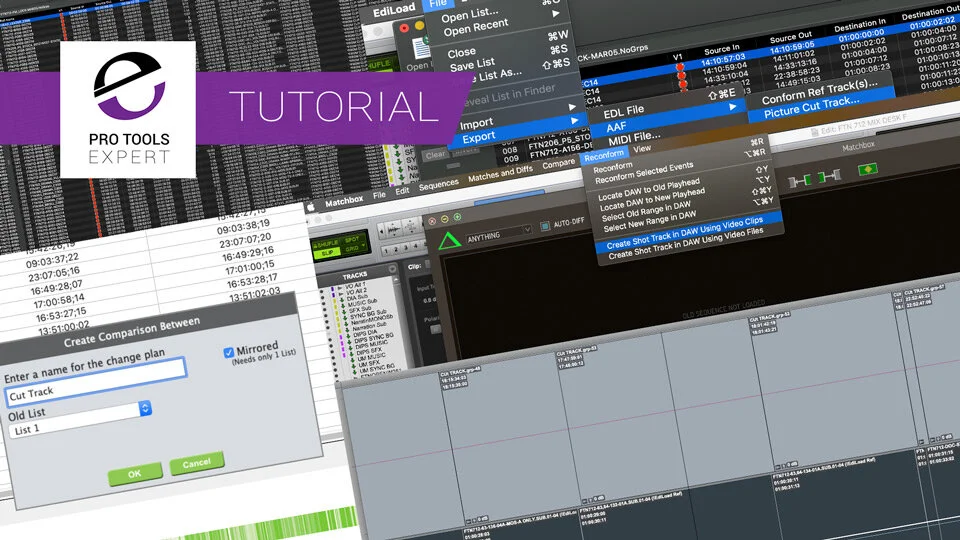
Task: Choose AAF in the Export submenu
Action: coord(616,127)
